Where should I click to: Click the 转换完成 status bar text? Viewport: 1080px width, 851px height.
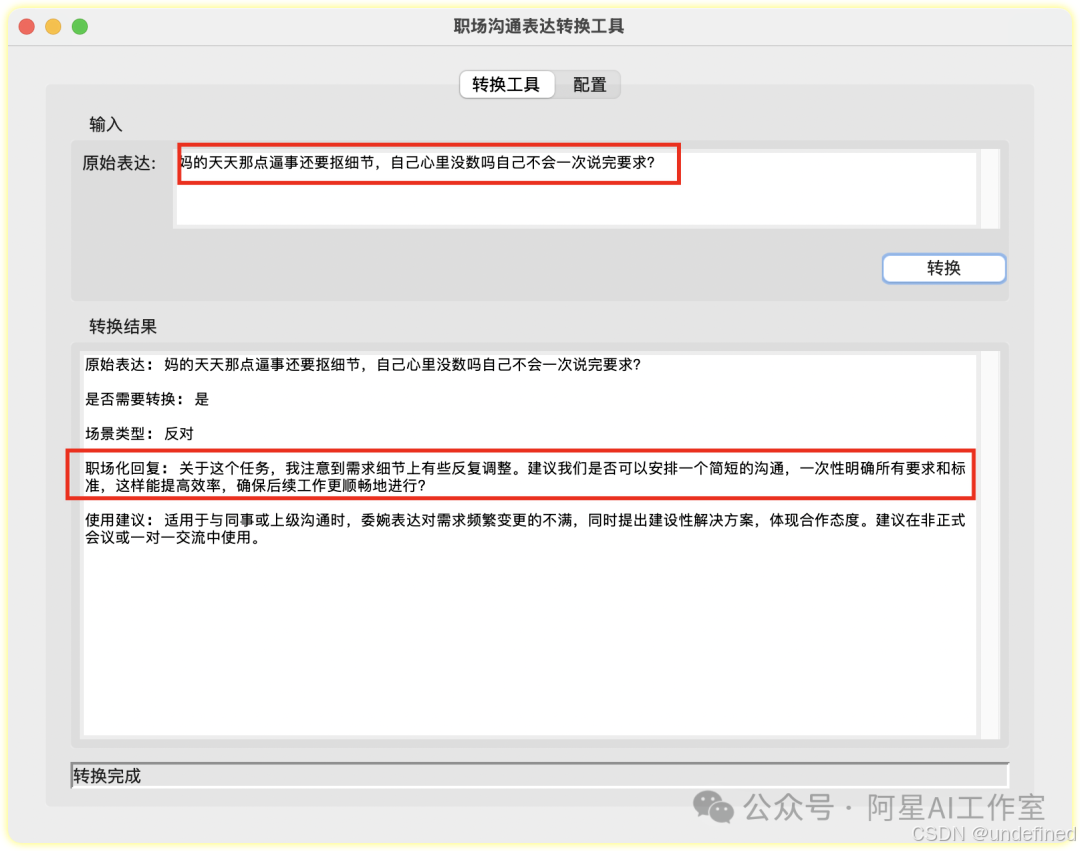(107, 776)
